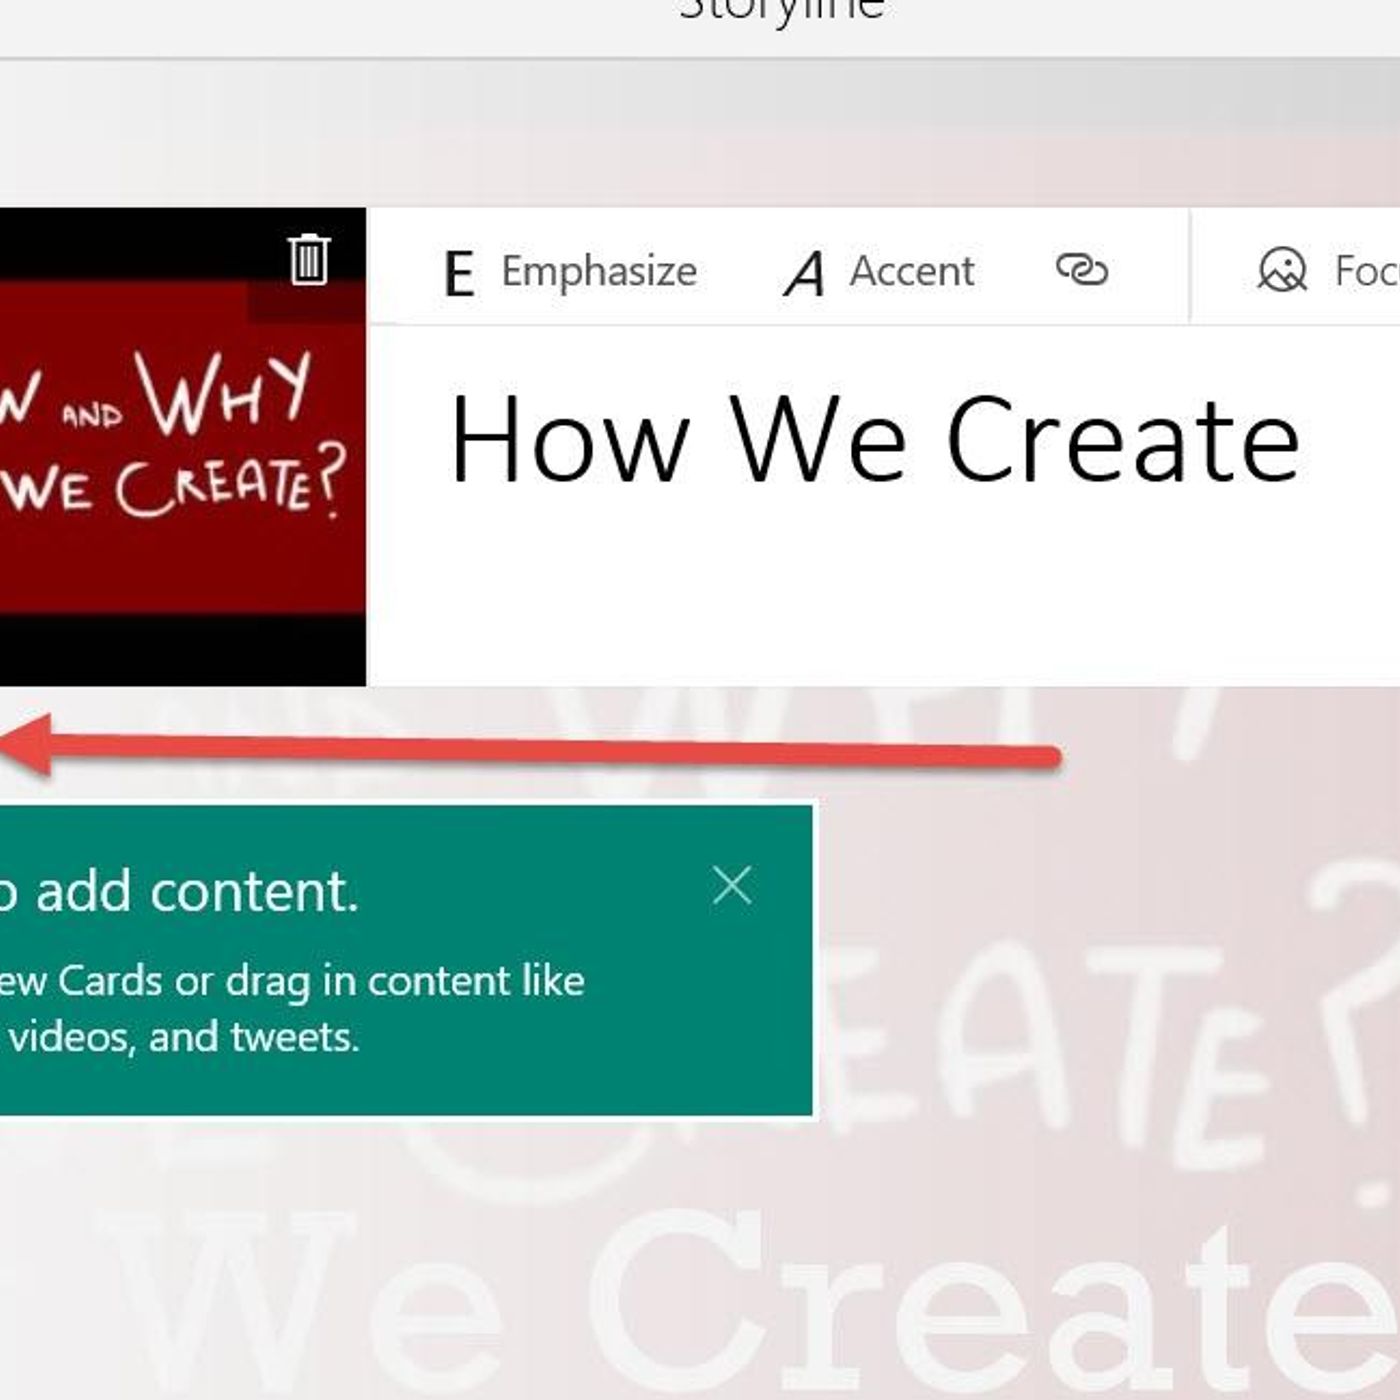Click the black strip under the thumbnail

pyautogui.click(x=180, y=650)
